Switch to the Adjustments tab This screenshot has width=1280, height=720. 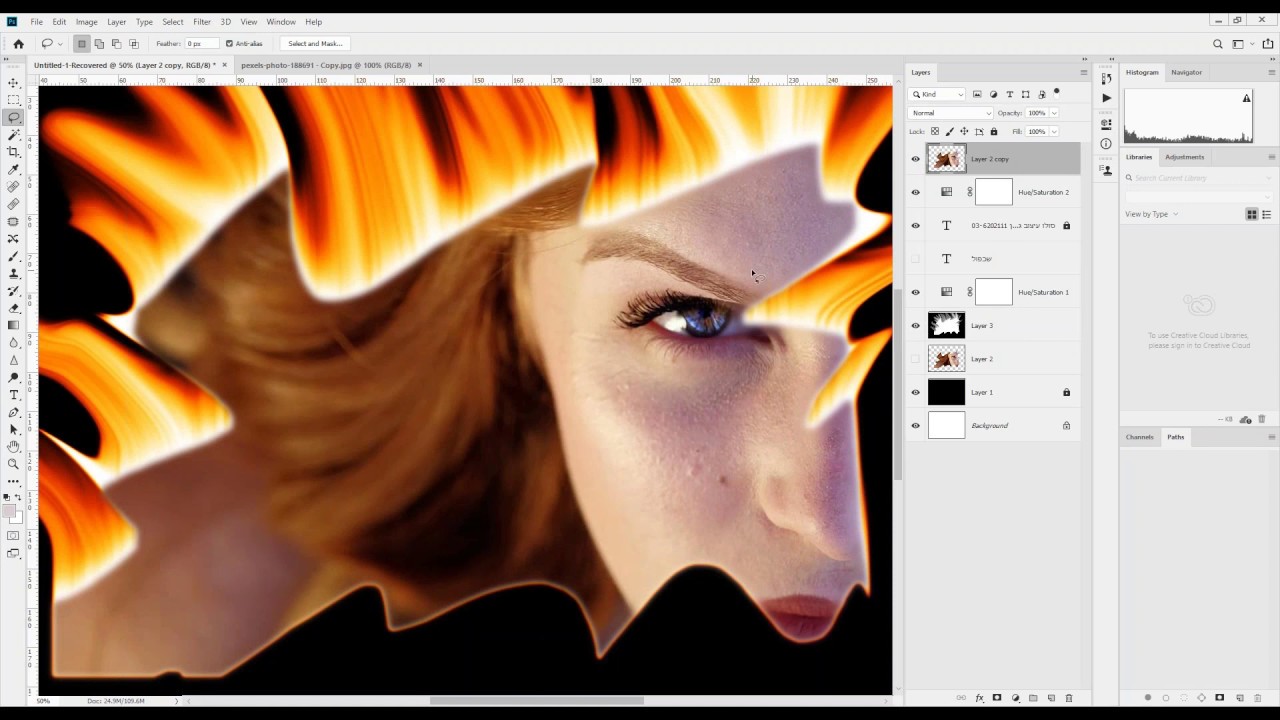coord(1184,157)
